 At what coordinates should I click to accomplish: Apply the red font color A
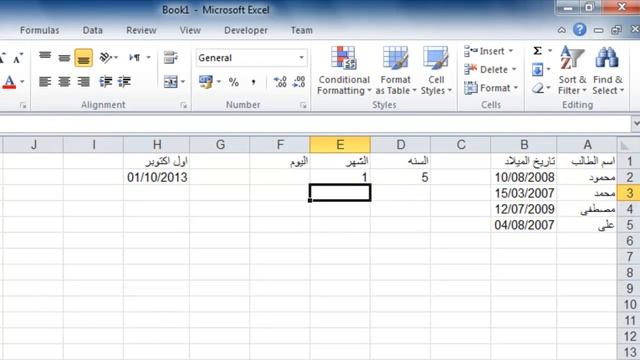pos(9,82)
